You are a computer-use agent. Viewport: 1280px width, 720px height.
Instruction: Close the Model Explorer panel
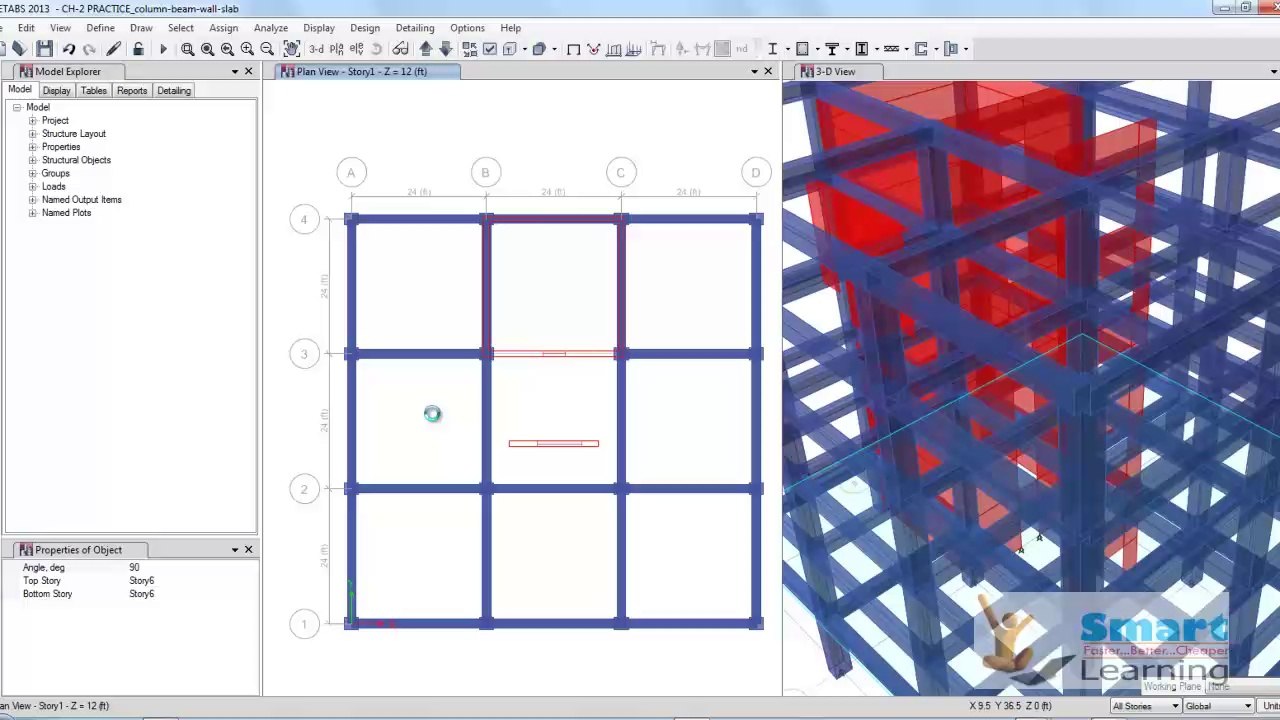pyautogui.click(x=248, y=72)
